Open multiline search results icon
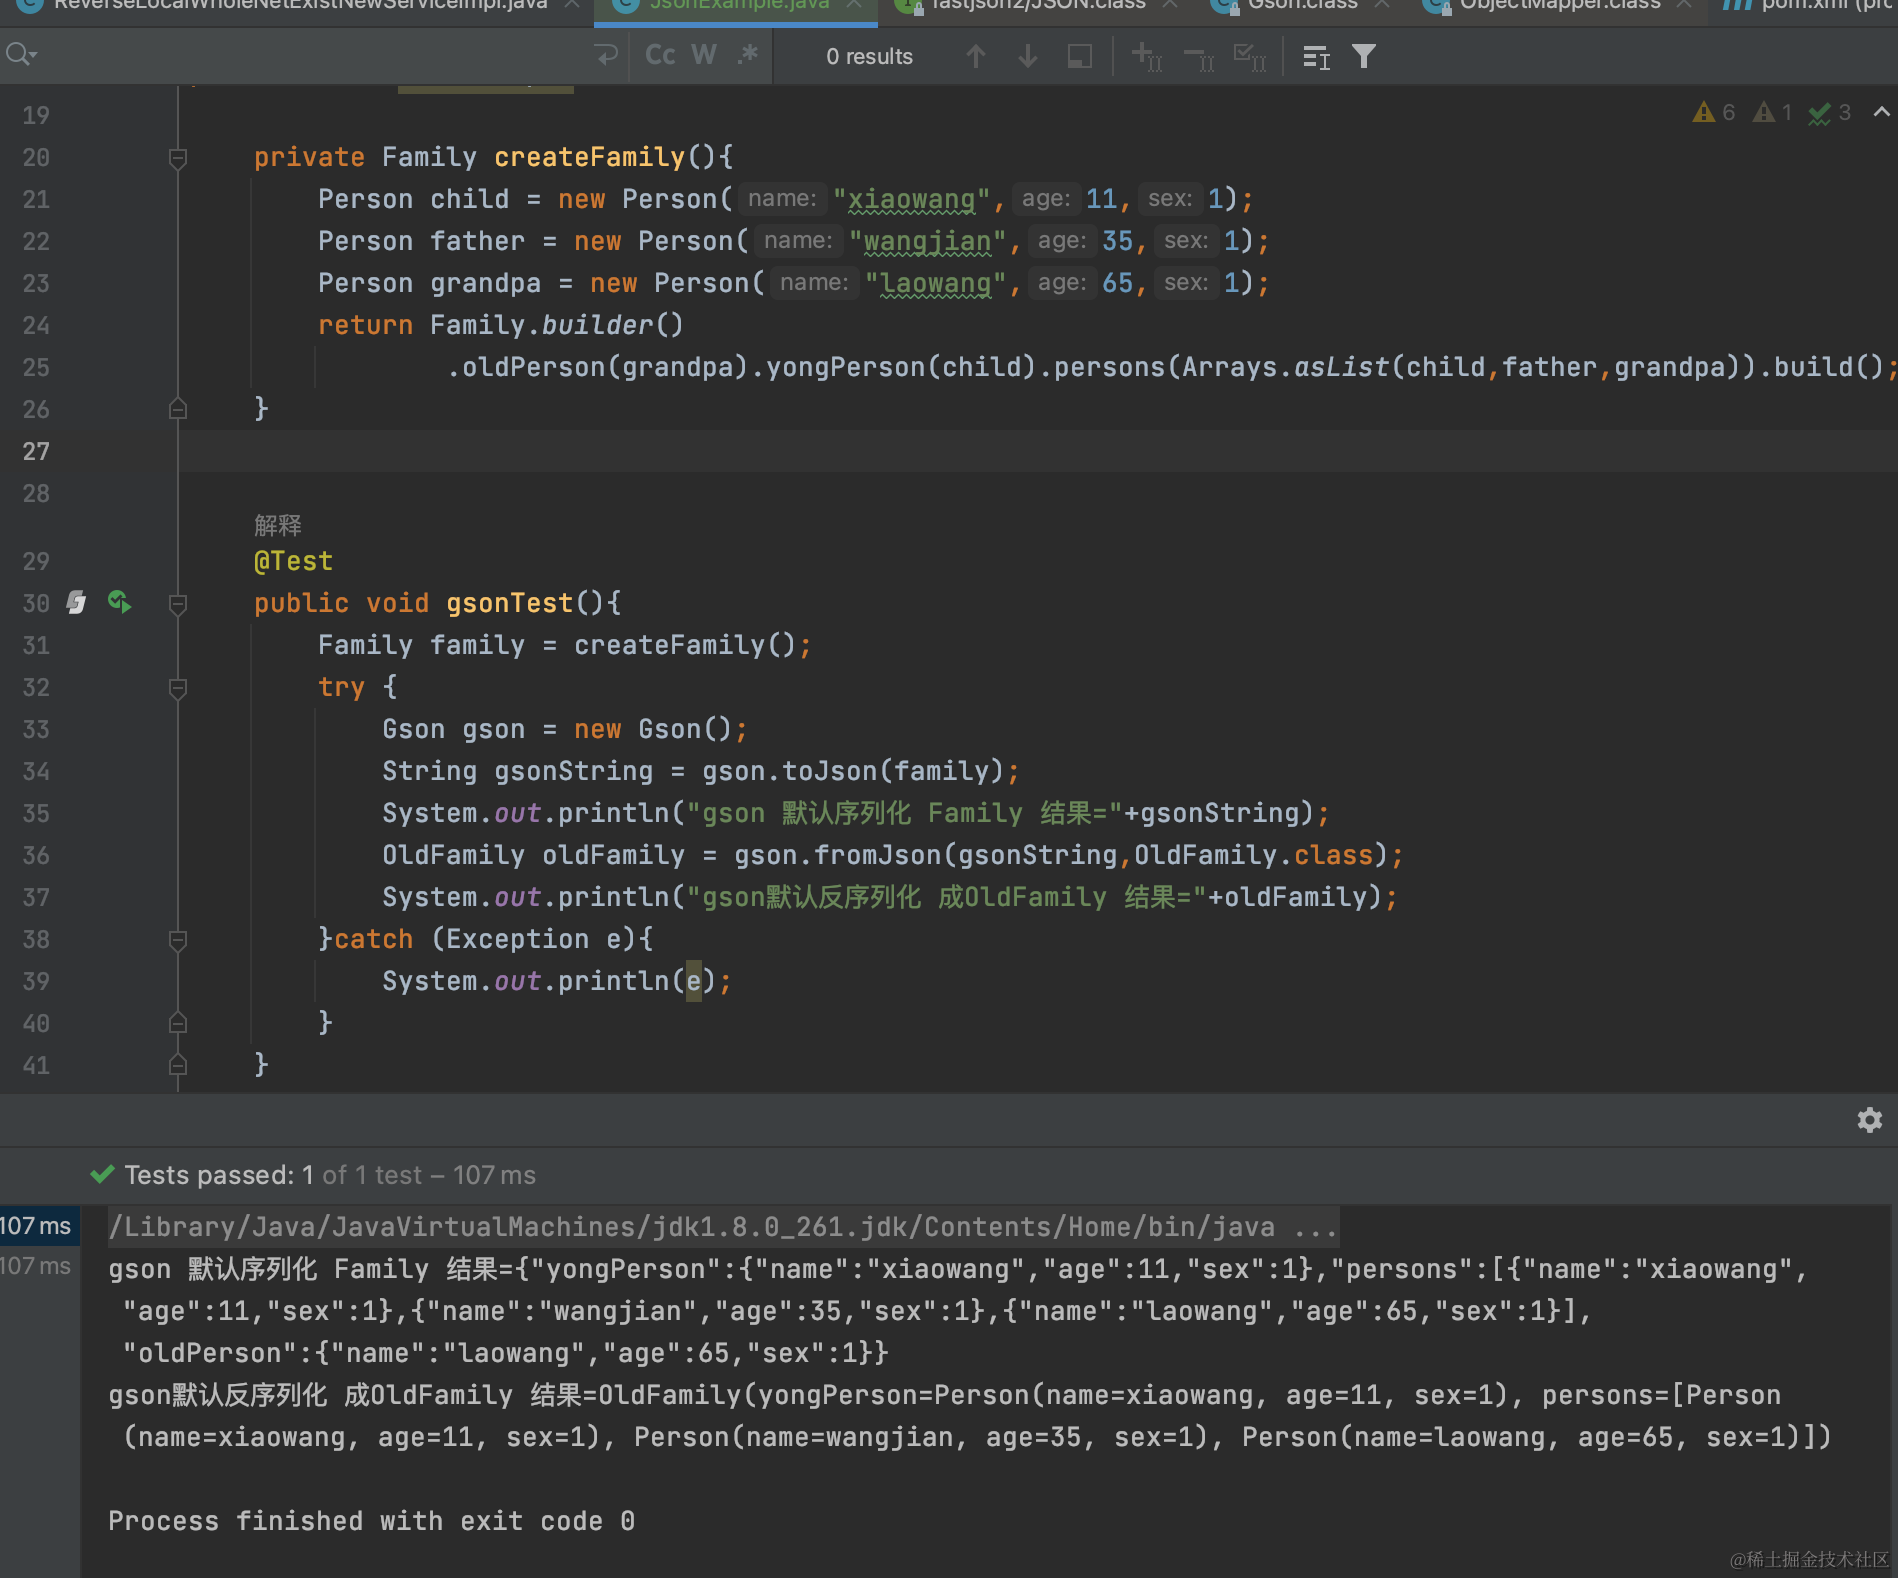The width and height of the screenshot is (1898, 1578). pos(1316,57)
